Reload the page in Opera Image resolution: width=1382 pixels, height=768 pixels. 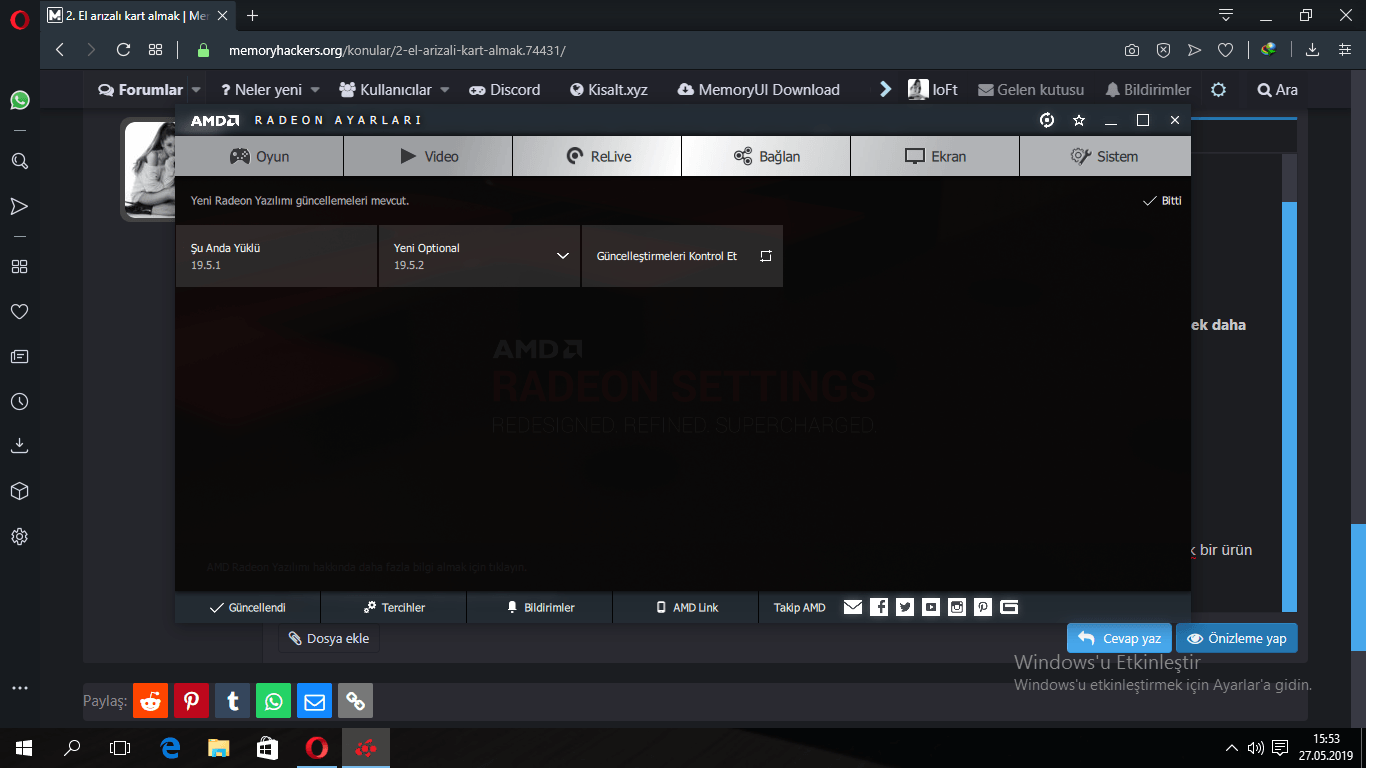[123, 50]
